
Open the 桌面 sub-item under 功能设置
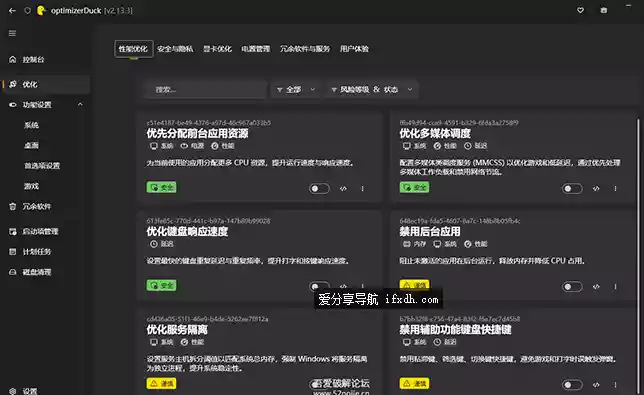[x=31, y=145]
